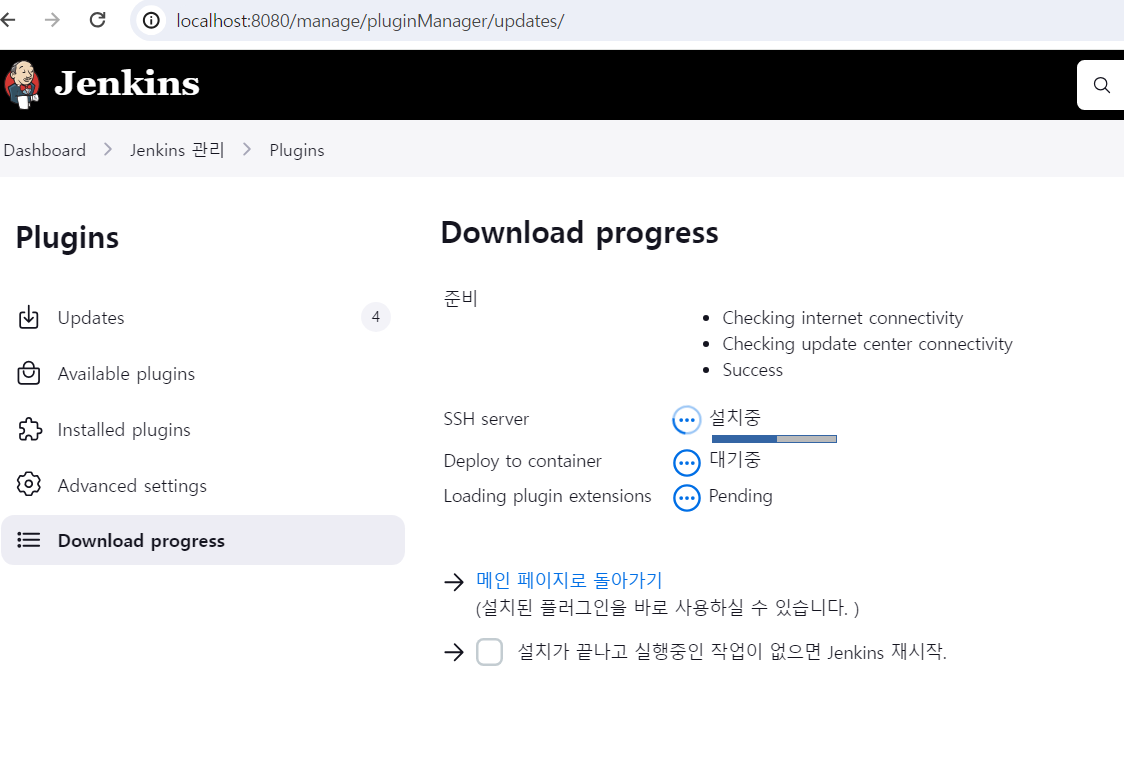Click the Checking internet connectivity entry

[842, 318]
